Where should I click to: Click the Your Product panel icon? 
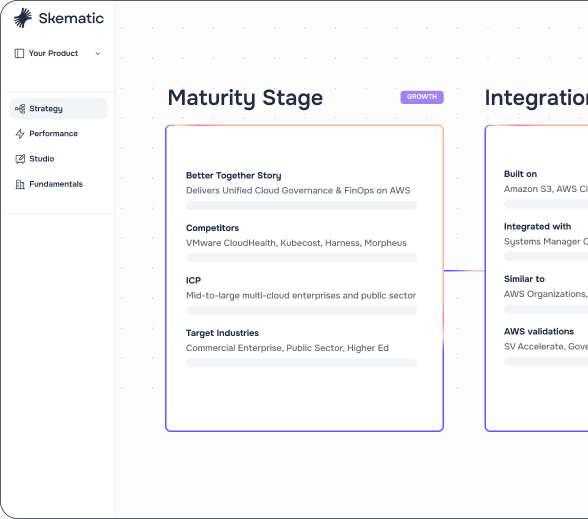(x=19, y=54)
